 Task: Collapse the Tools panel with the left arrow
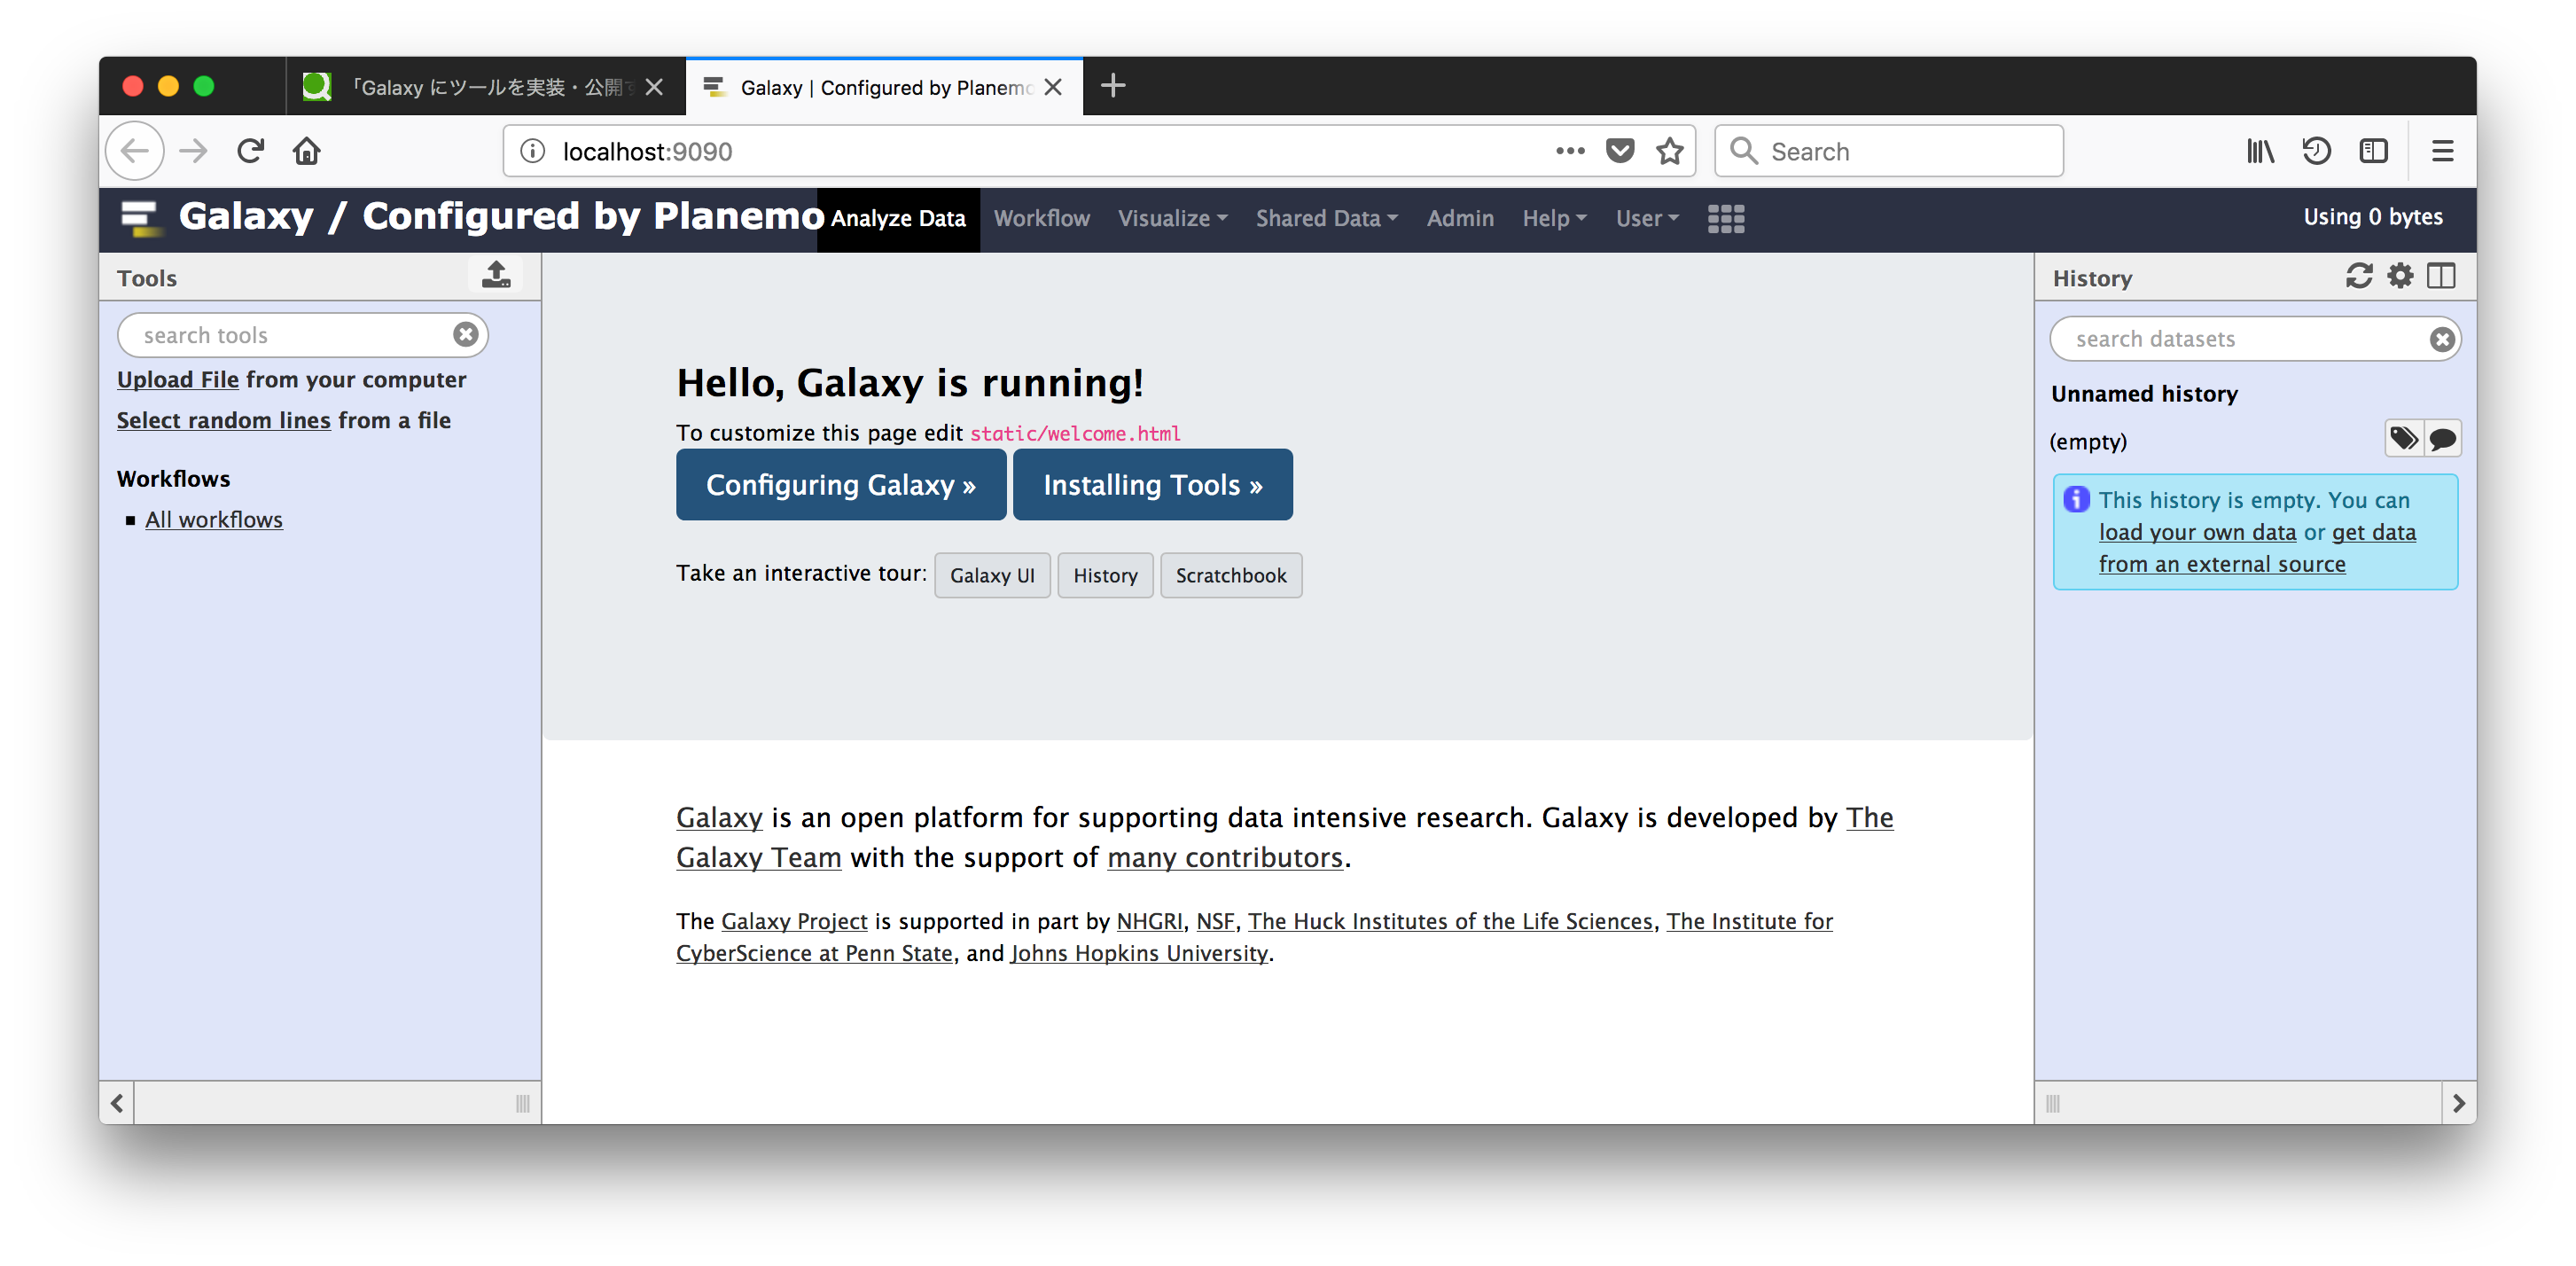coord(117,1103)
